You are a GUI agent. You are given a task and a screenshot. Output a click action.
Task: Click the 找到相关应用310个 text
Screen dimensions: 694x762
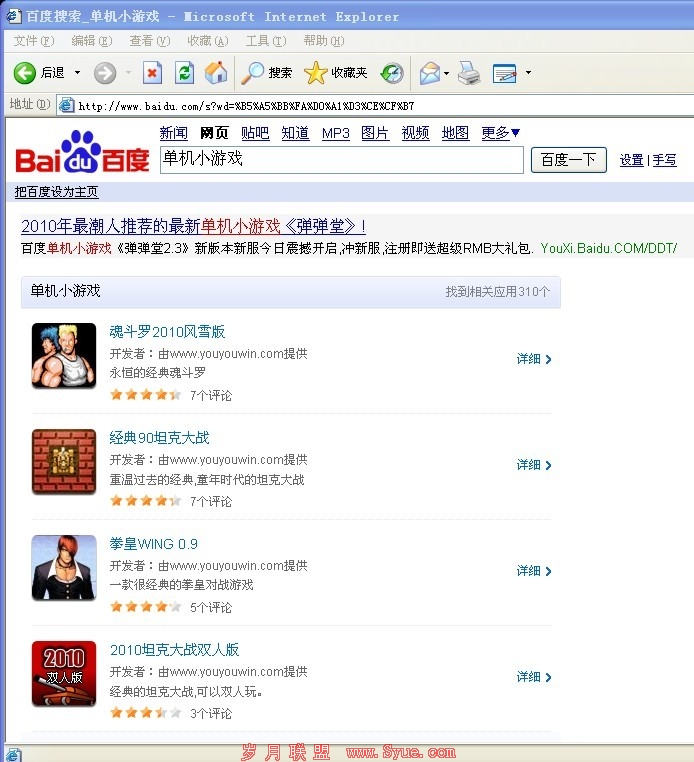[x=498, y=292]
